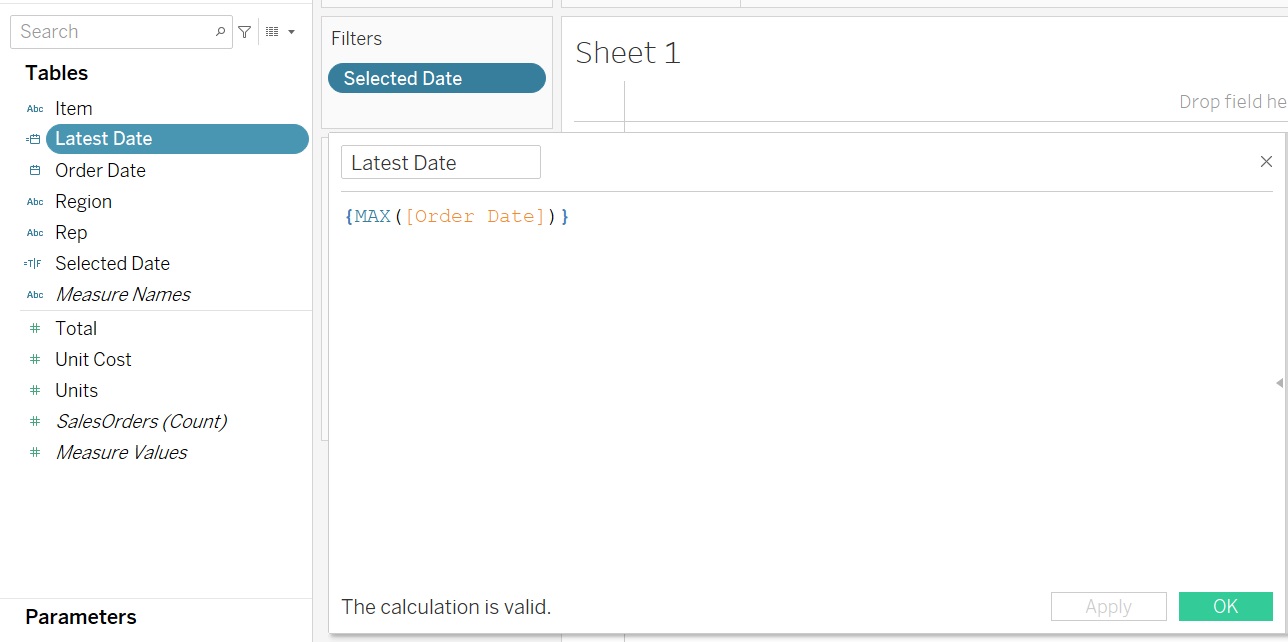The image size is (1288, 642).
Task: Click the calendar icon beside Order Date
Action: pos(35,170)
